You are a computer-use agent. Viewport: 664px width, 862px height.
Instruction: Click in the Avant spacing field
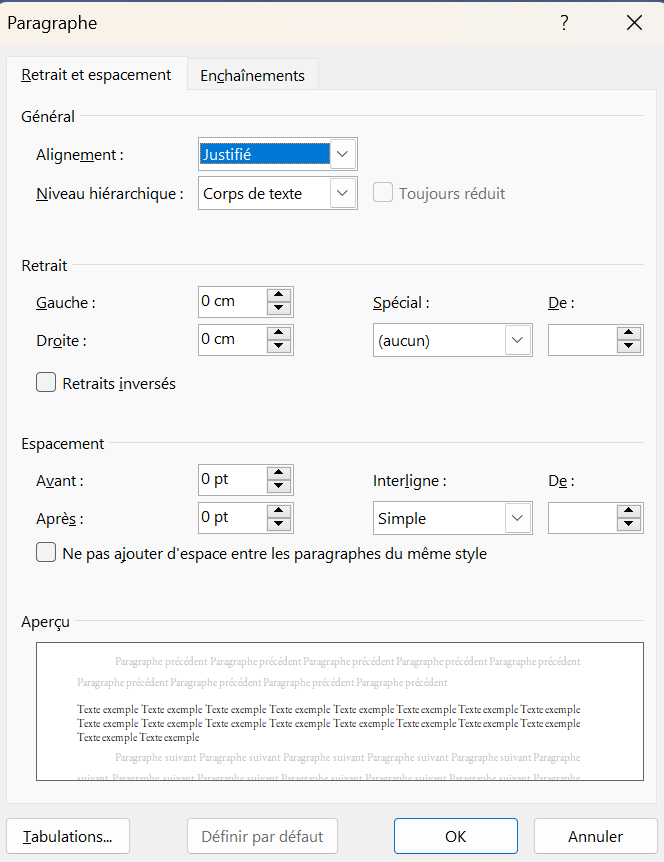pos(233,480)
